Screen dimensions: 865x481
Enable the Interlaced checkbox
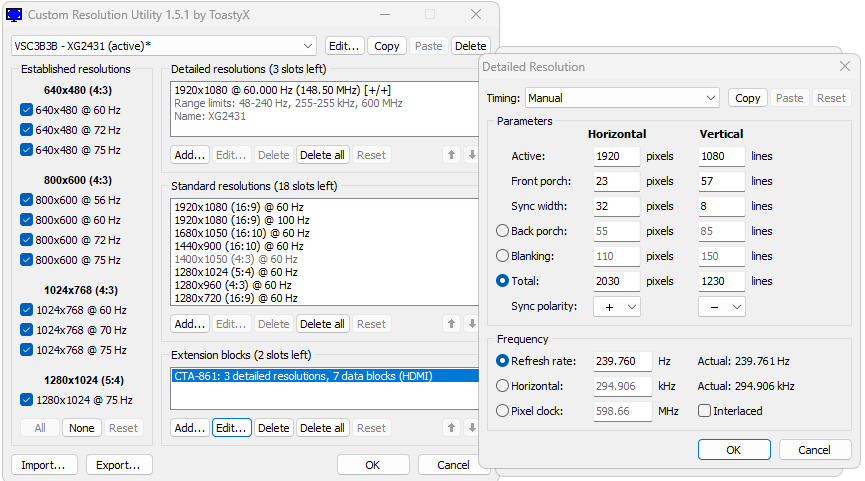[705, 411]
